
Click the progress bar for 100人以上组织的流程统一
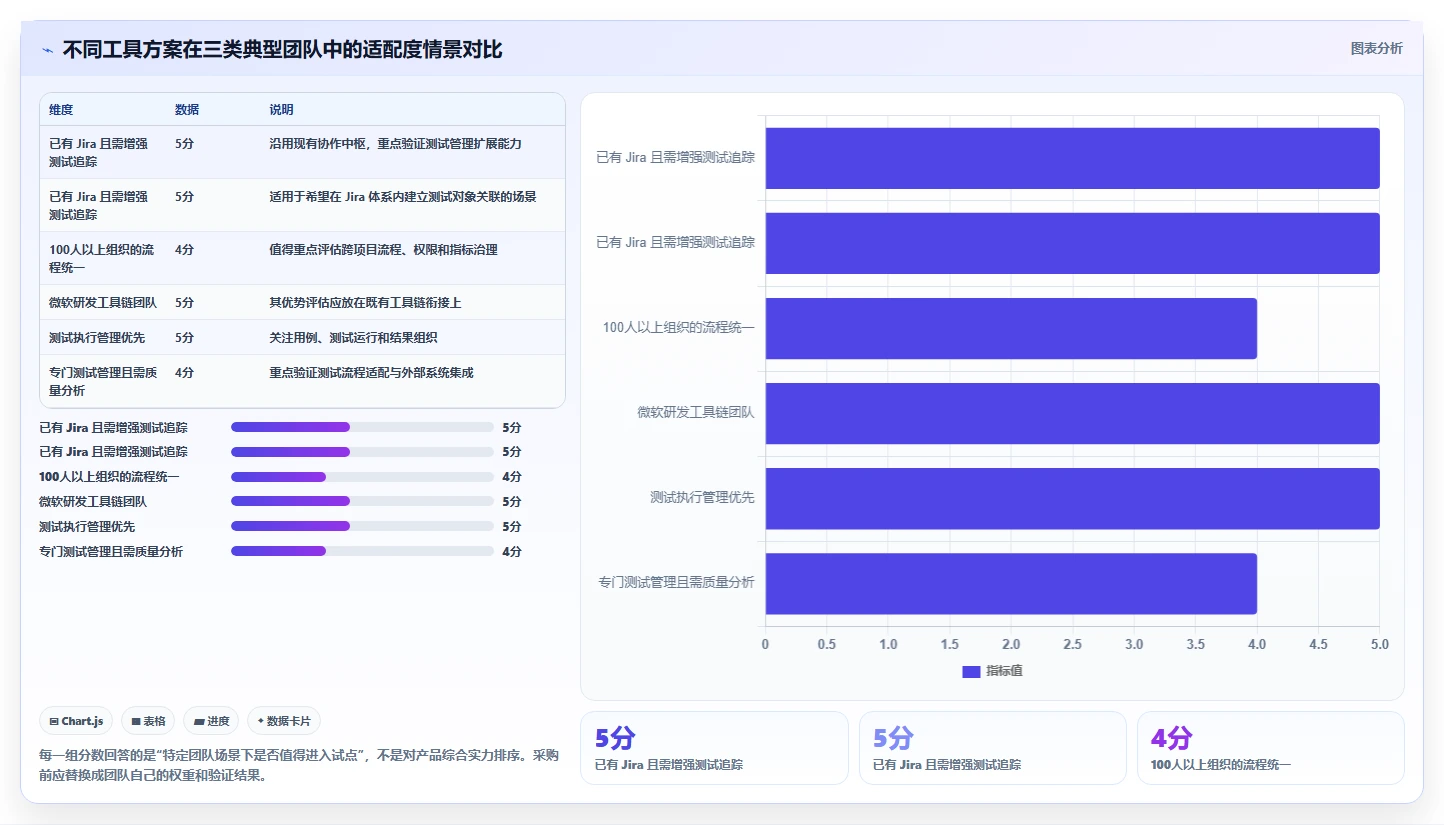pos(362,477)
